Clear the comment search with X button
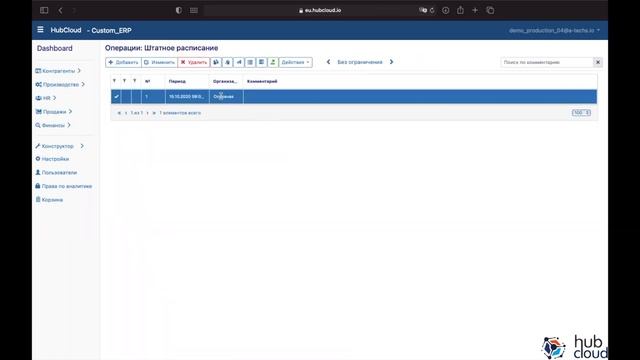Image resolution: width=640 pixels, height=360 pixels. 598,62
